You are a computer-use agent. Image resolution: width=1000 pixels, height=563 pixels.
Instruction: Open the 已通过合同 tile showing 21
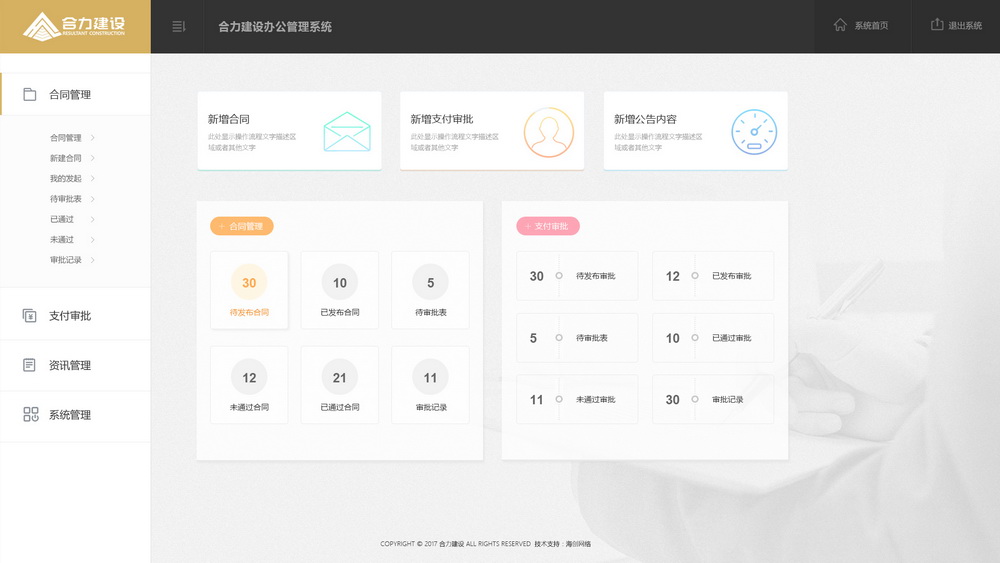point(340,385)
